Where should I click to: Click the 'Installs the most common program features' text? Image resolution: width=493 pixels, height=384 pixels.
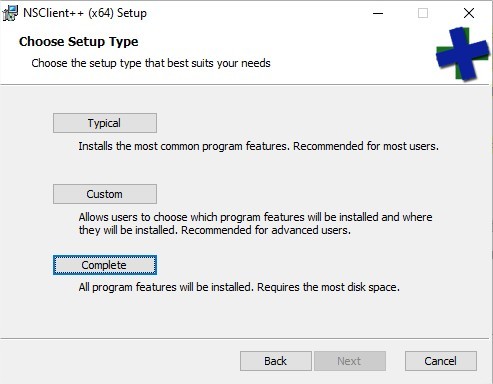click(x=184, y=146)
